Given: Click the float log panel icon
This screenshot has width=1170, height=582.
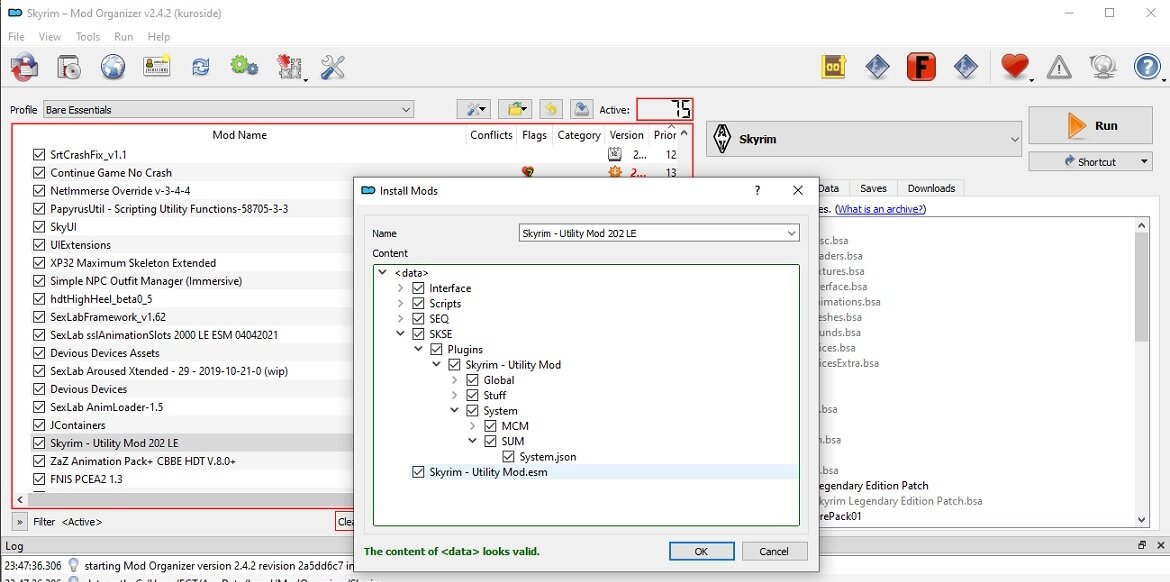Looking at the screenshot, I should (x=1142, y=546).
